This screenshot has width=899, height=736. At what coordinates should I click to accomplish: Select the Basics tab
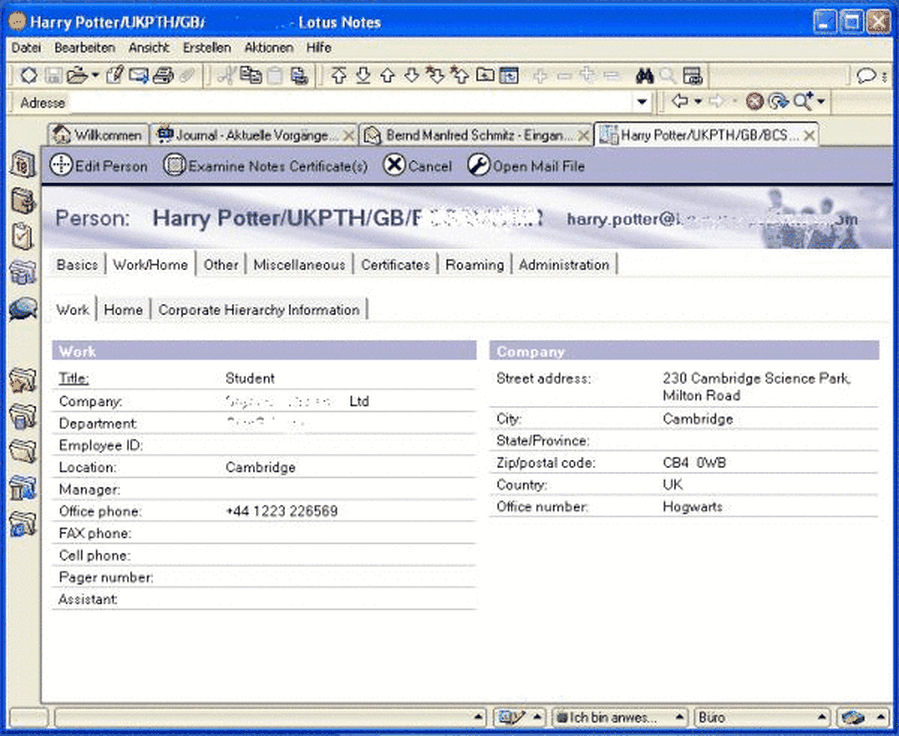point(77,265)
